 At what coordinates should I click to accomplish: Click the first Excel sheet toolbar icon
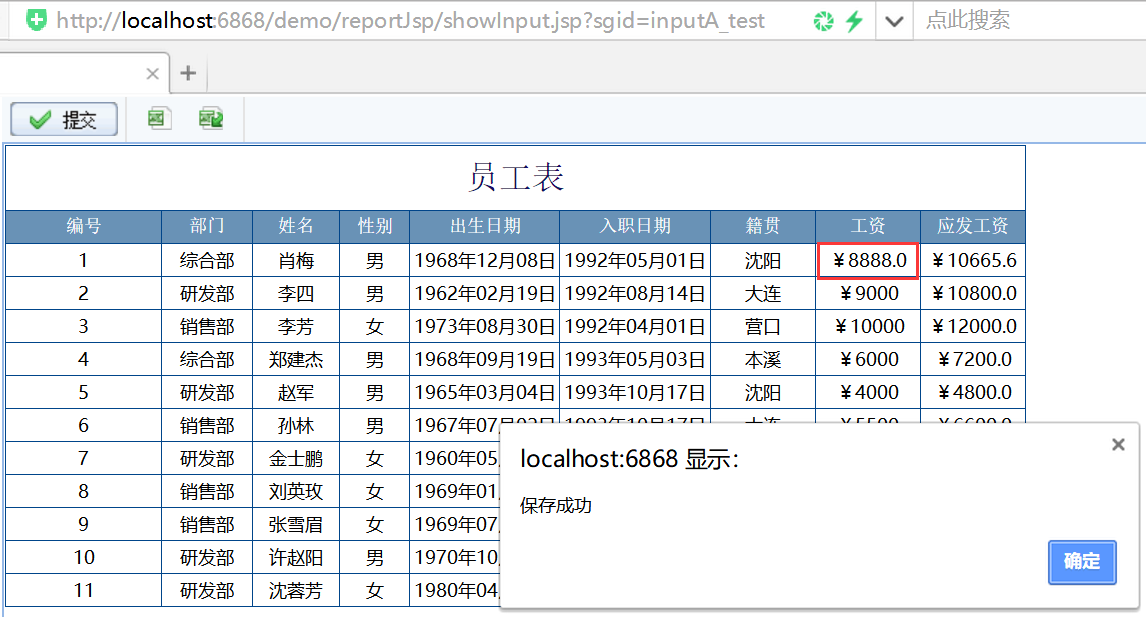pyautogui.click(x=159, y=118)
